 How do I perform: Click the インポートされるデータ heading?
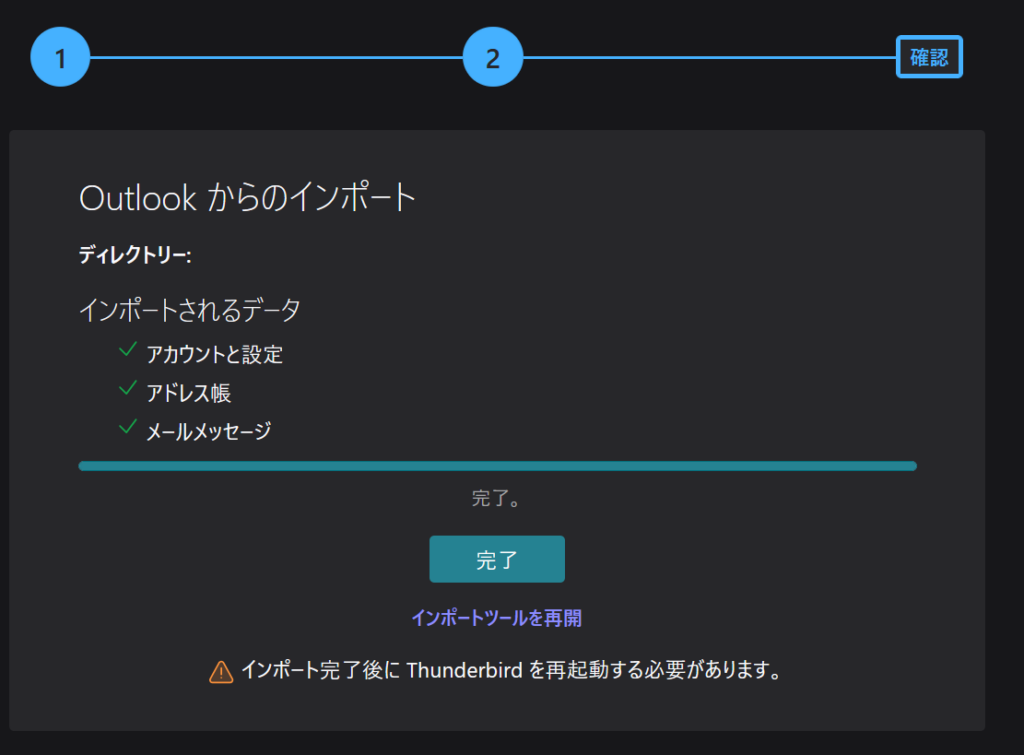click(x=190, y=310)
